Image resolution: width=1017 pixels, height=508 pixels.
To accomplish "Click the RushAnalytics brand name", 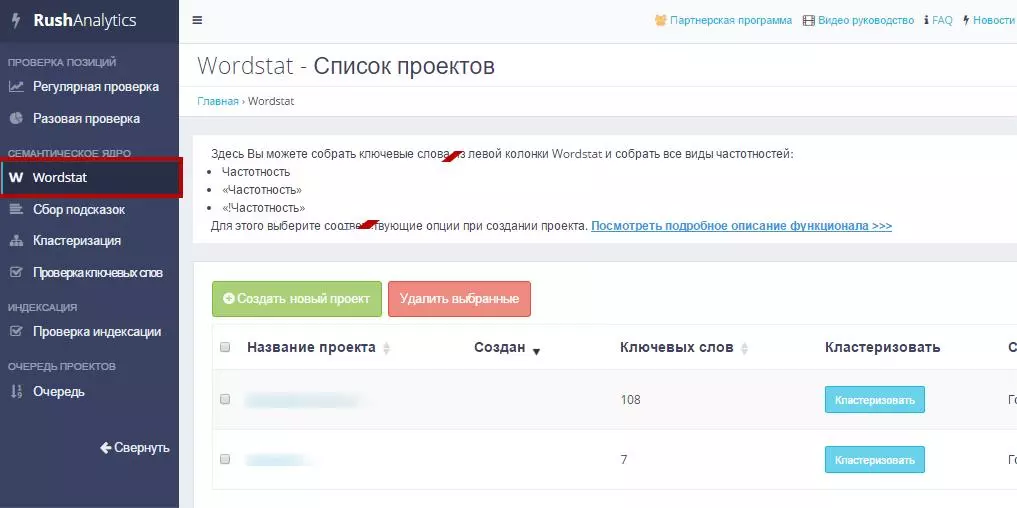I will [x=84, y=20].
